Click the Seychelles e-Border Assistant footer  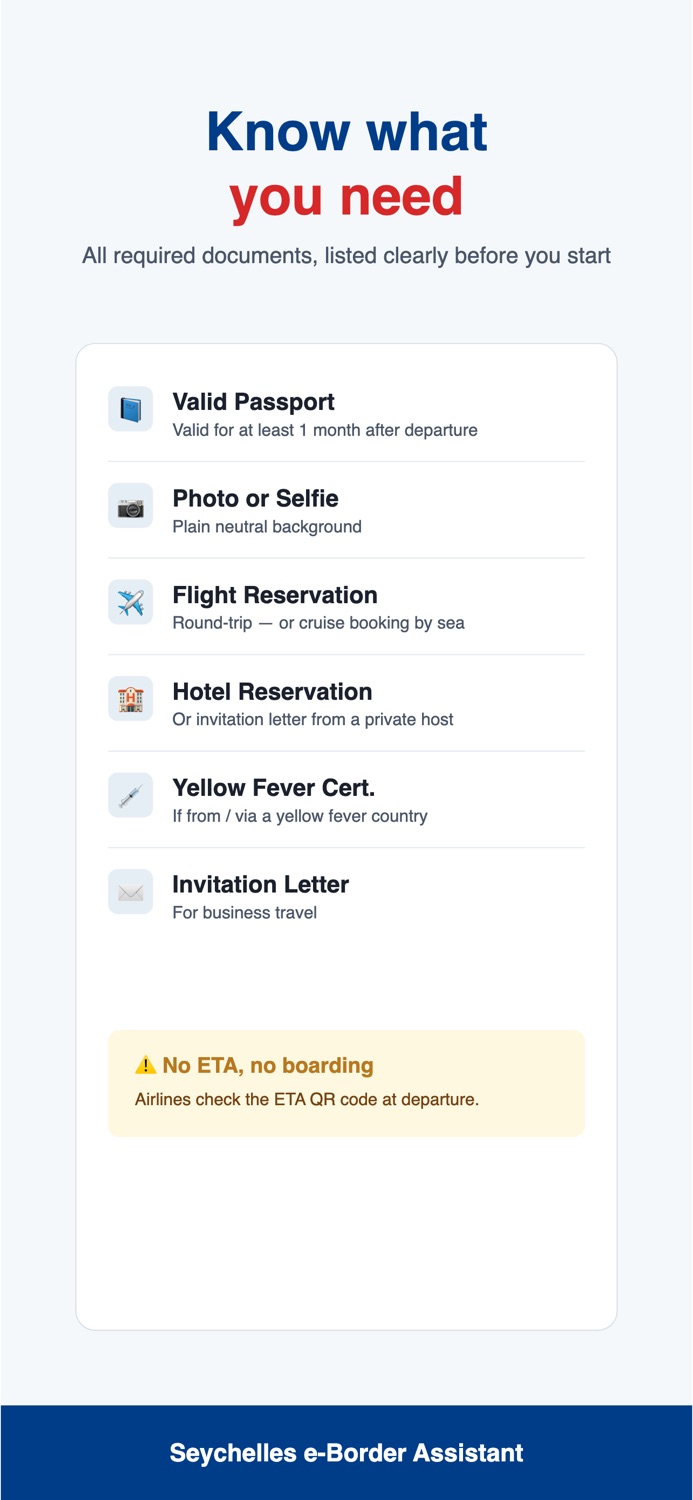(346, 1453)
